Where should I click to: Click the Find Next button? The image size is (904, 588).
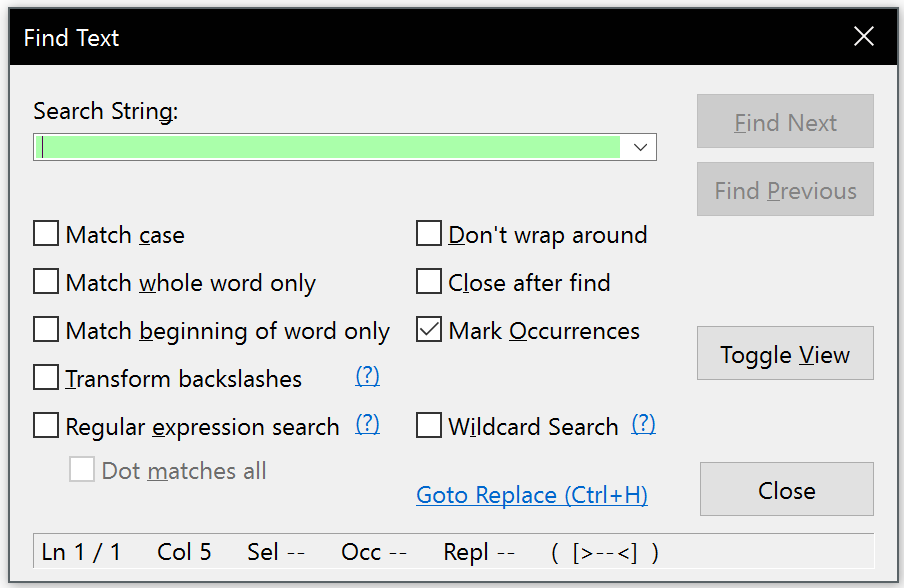784,121
